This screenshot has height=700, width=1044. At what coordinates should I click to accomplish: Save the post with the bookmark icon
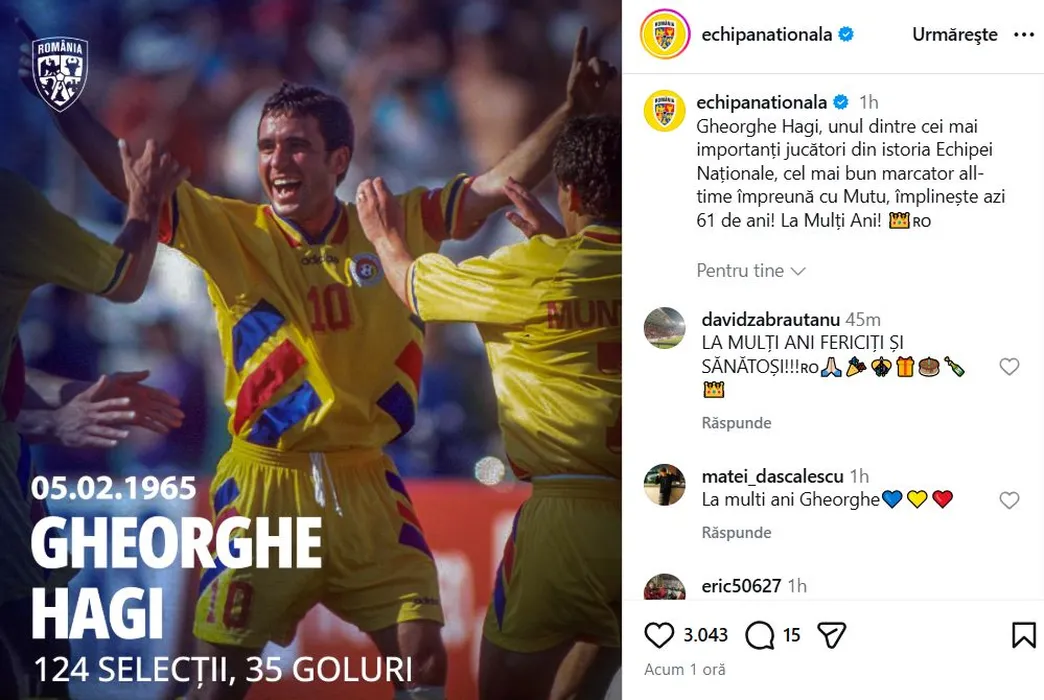tap(1023, 635)
